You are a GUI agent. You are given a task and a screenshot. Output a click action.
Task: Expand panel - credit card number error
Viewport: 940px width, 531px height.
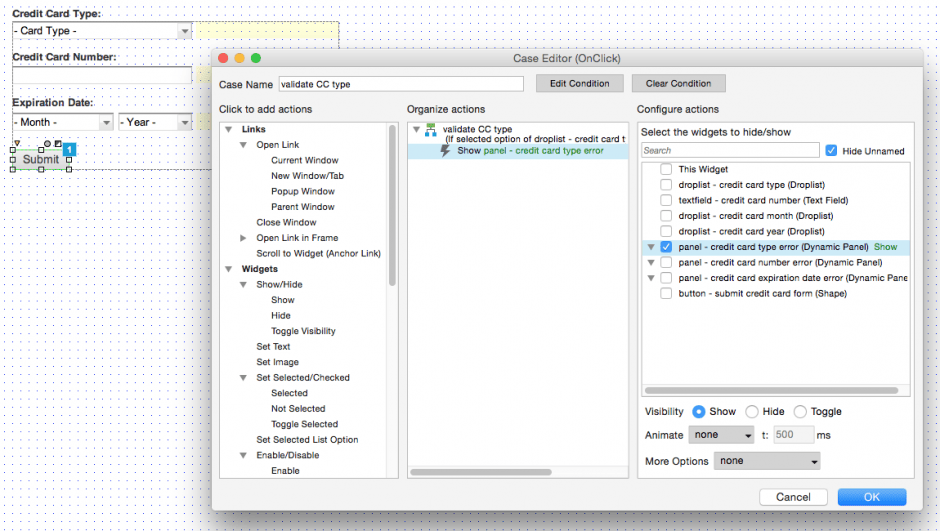coord(652,263)
